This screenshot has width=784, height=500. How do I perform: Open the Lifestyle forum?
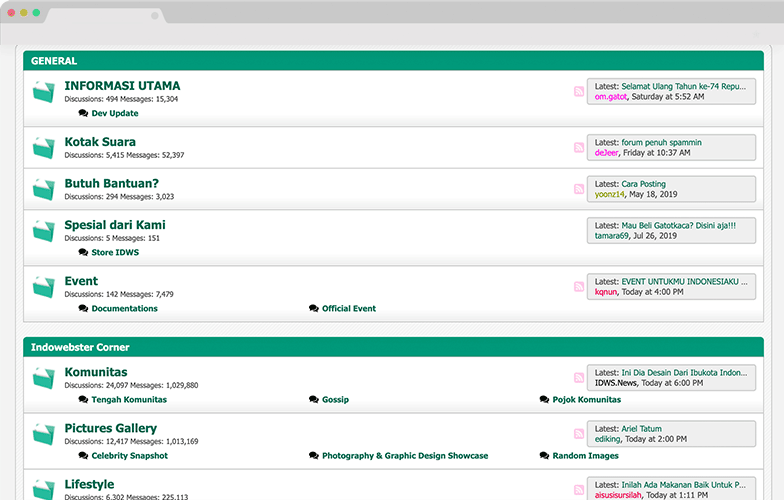pos(89,484)
